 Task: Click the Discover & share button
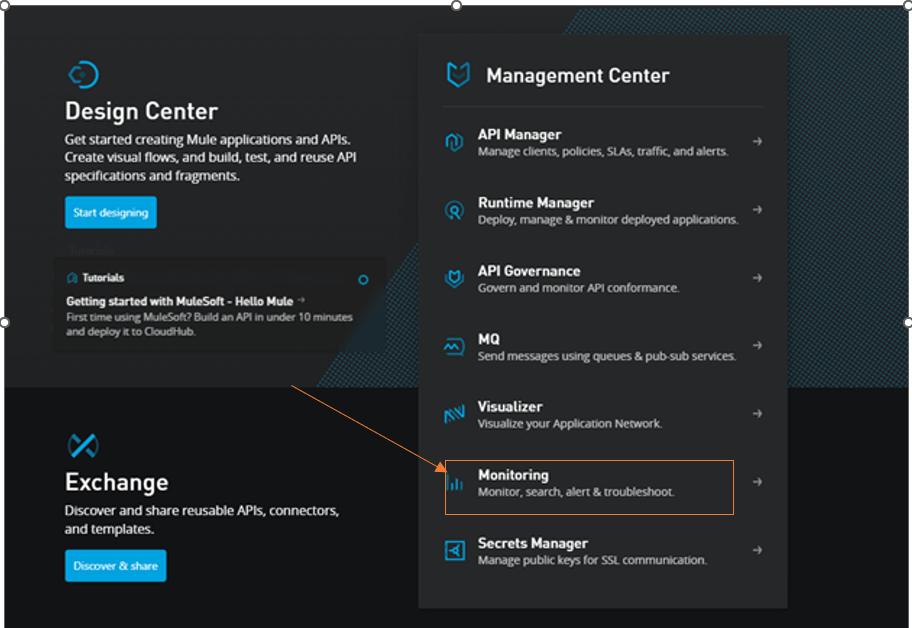(x=115, y=565)
